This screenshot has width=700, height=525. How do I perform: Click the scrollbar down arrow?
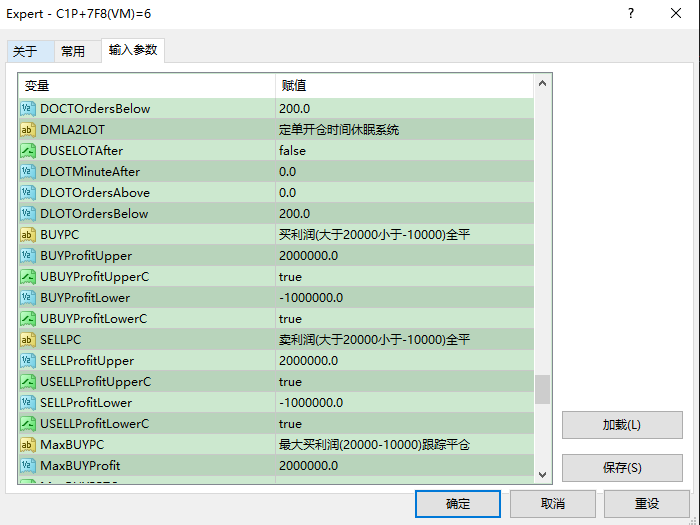[x=542, y=475]
